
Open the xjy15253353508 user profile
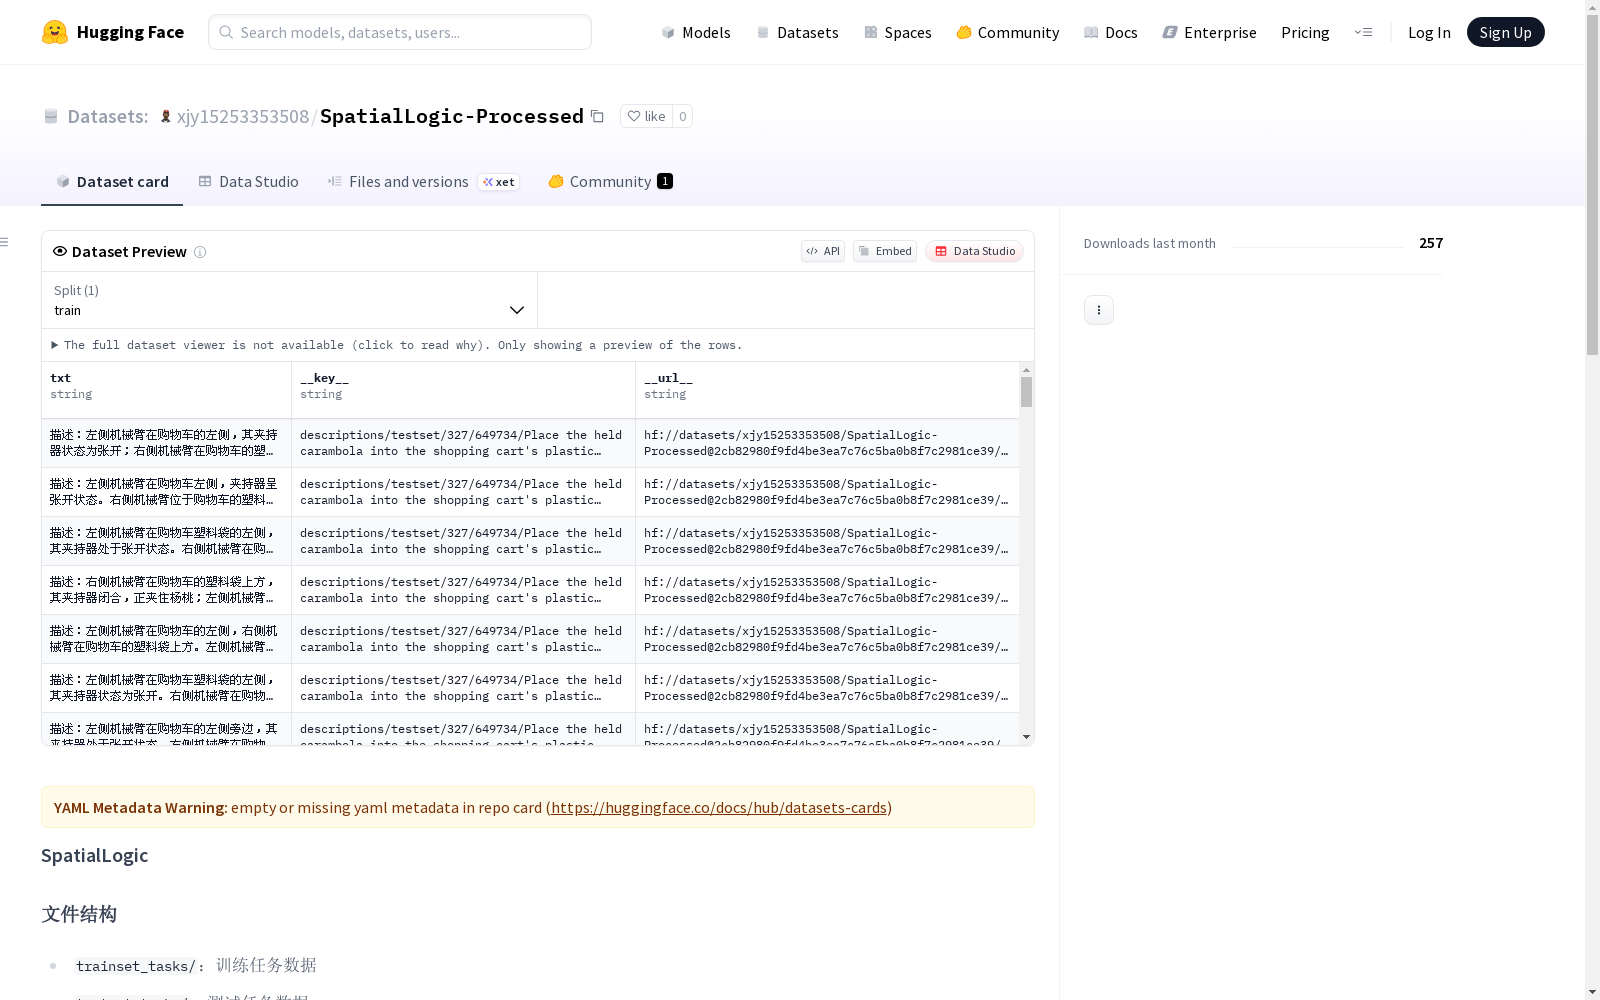point(243,116)
